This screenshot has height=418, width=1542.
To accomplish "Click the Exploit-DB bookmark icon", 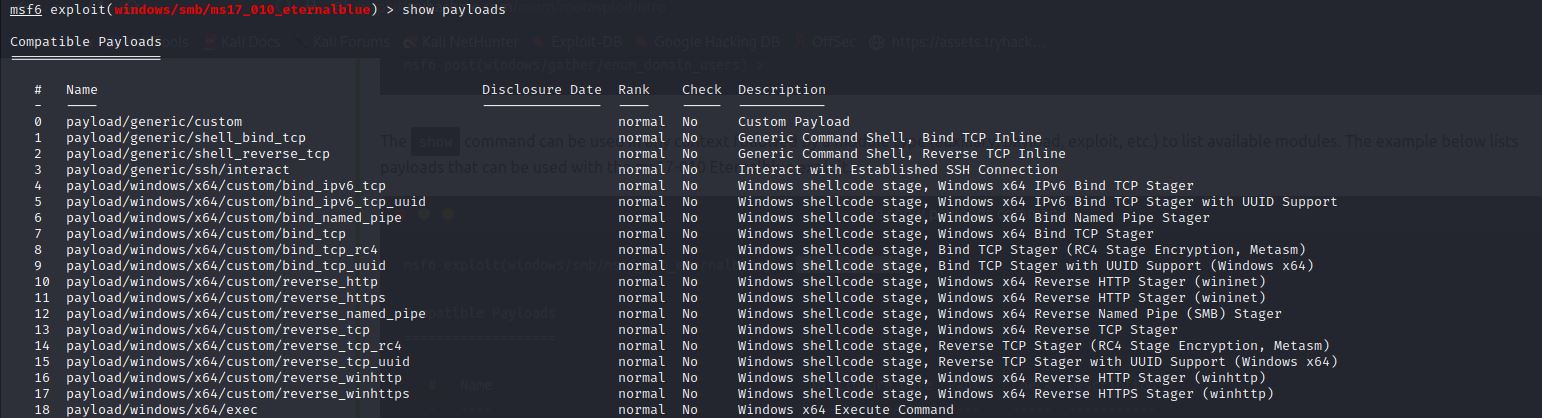I will [540, 43].
